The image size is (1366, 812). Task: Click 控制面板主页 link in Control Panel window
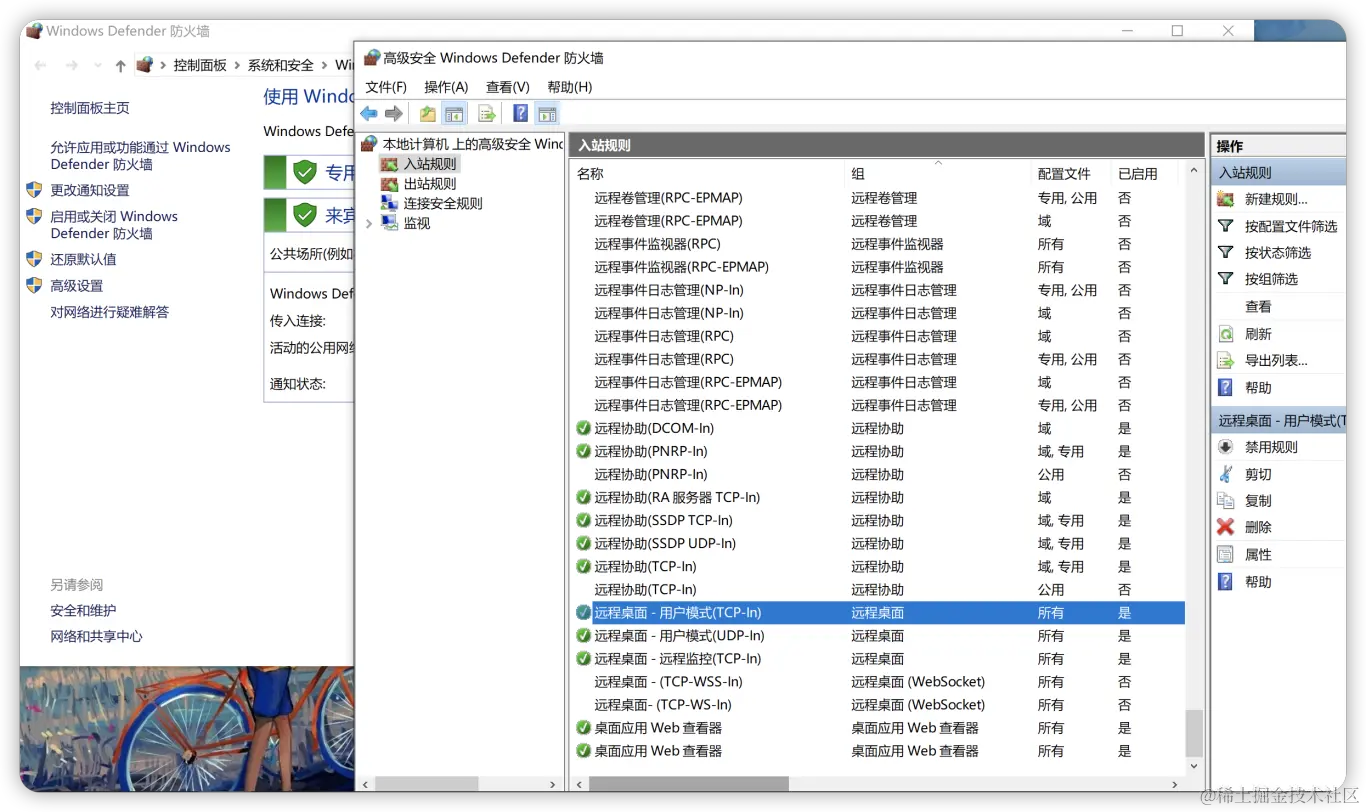pyautogui.click(x=90, y=108)
